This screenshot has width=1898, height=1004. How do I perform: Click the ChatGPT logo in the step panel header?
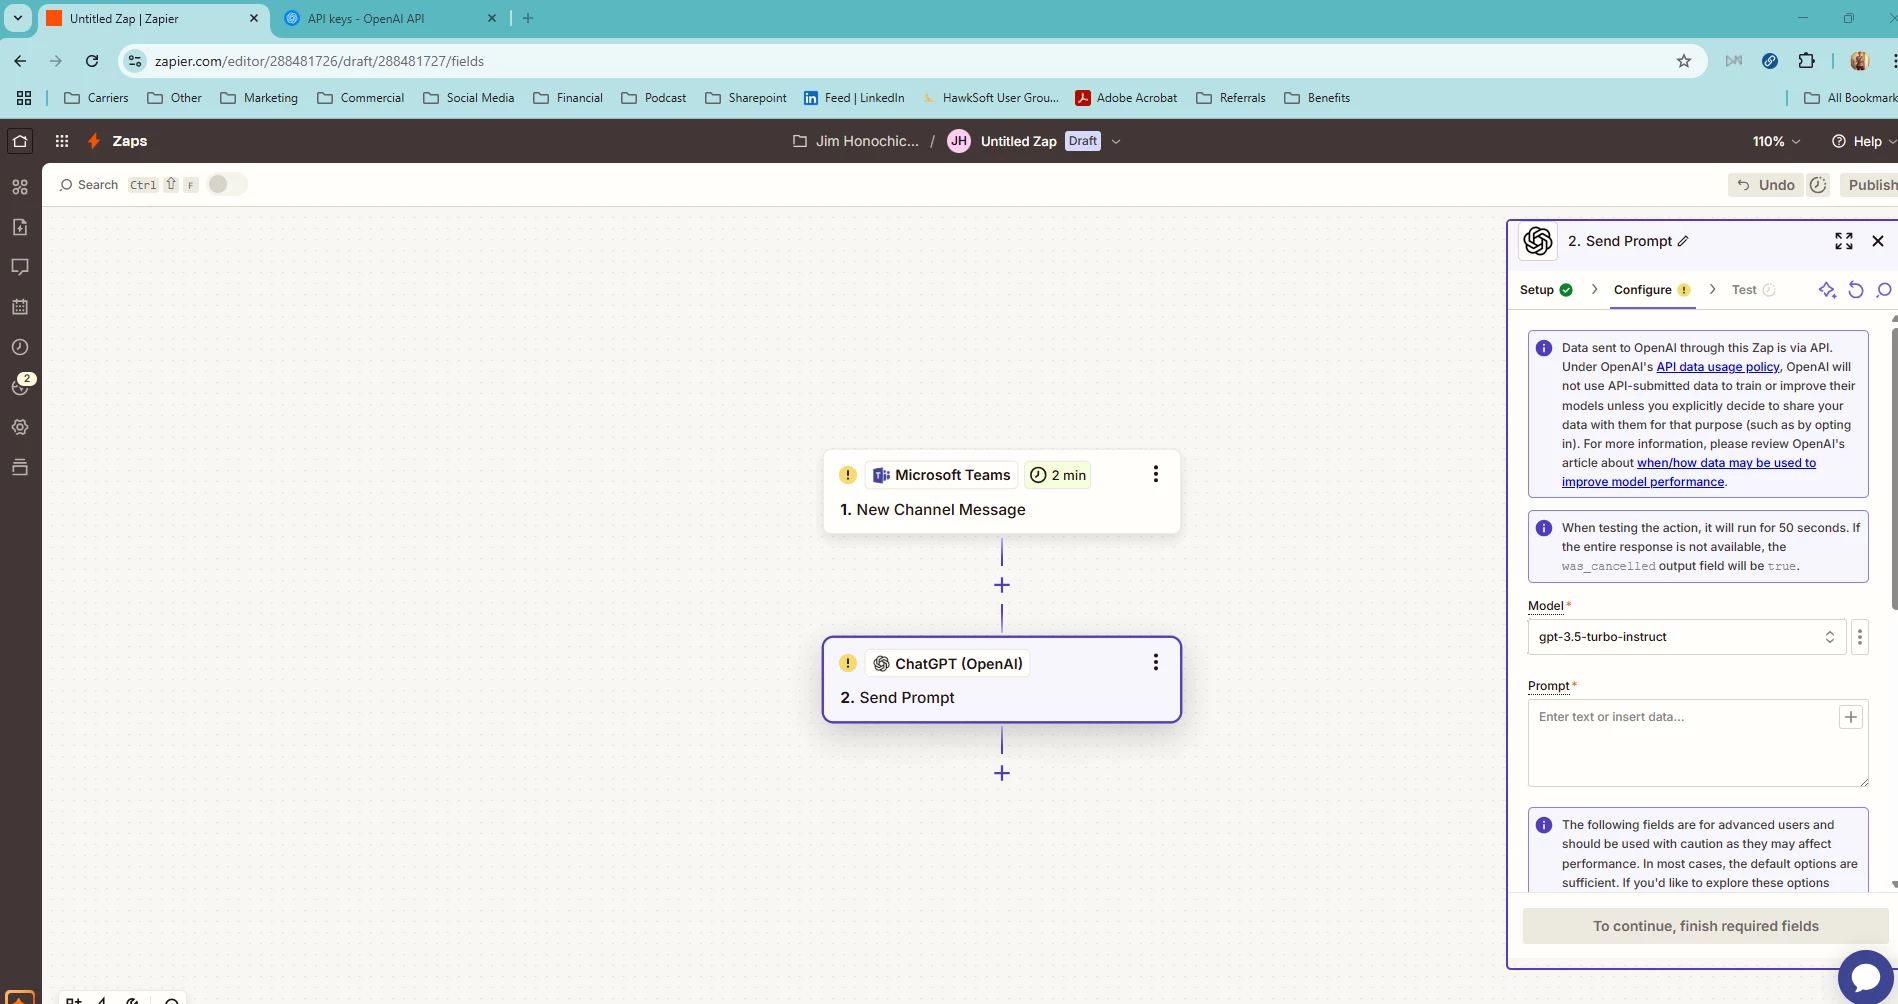(1538, 241)
